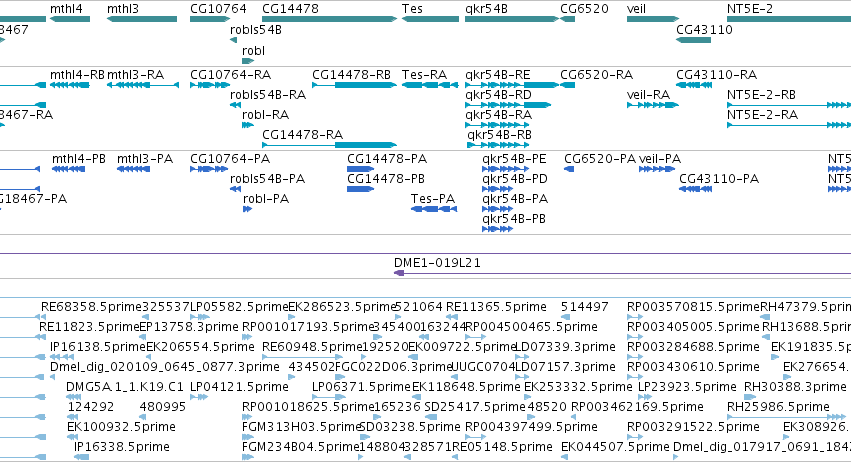Viewport: 851px width, 462px height.
Task: Open the CG6520-RA transcript label
Action: point(596,75)
